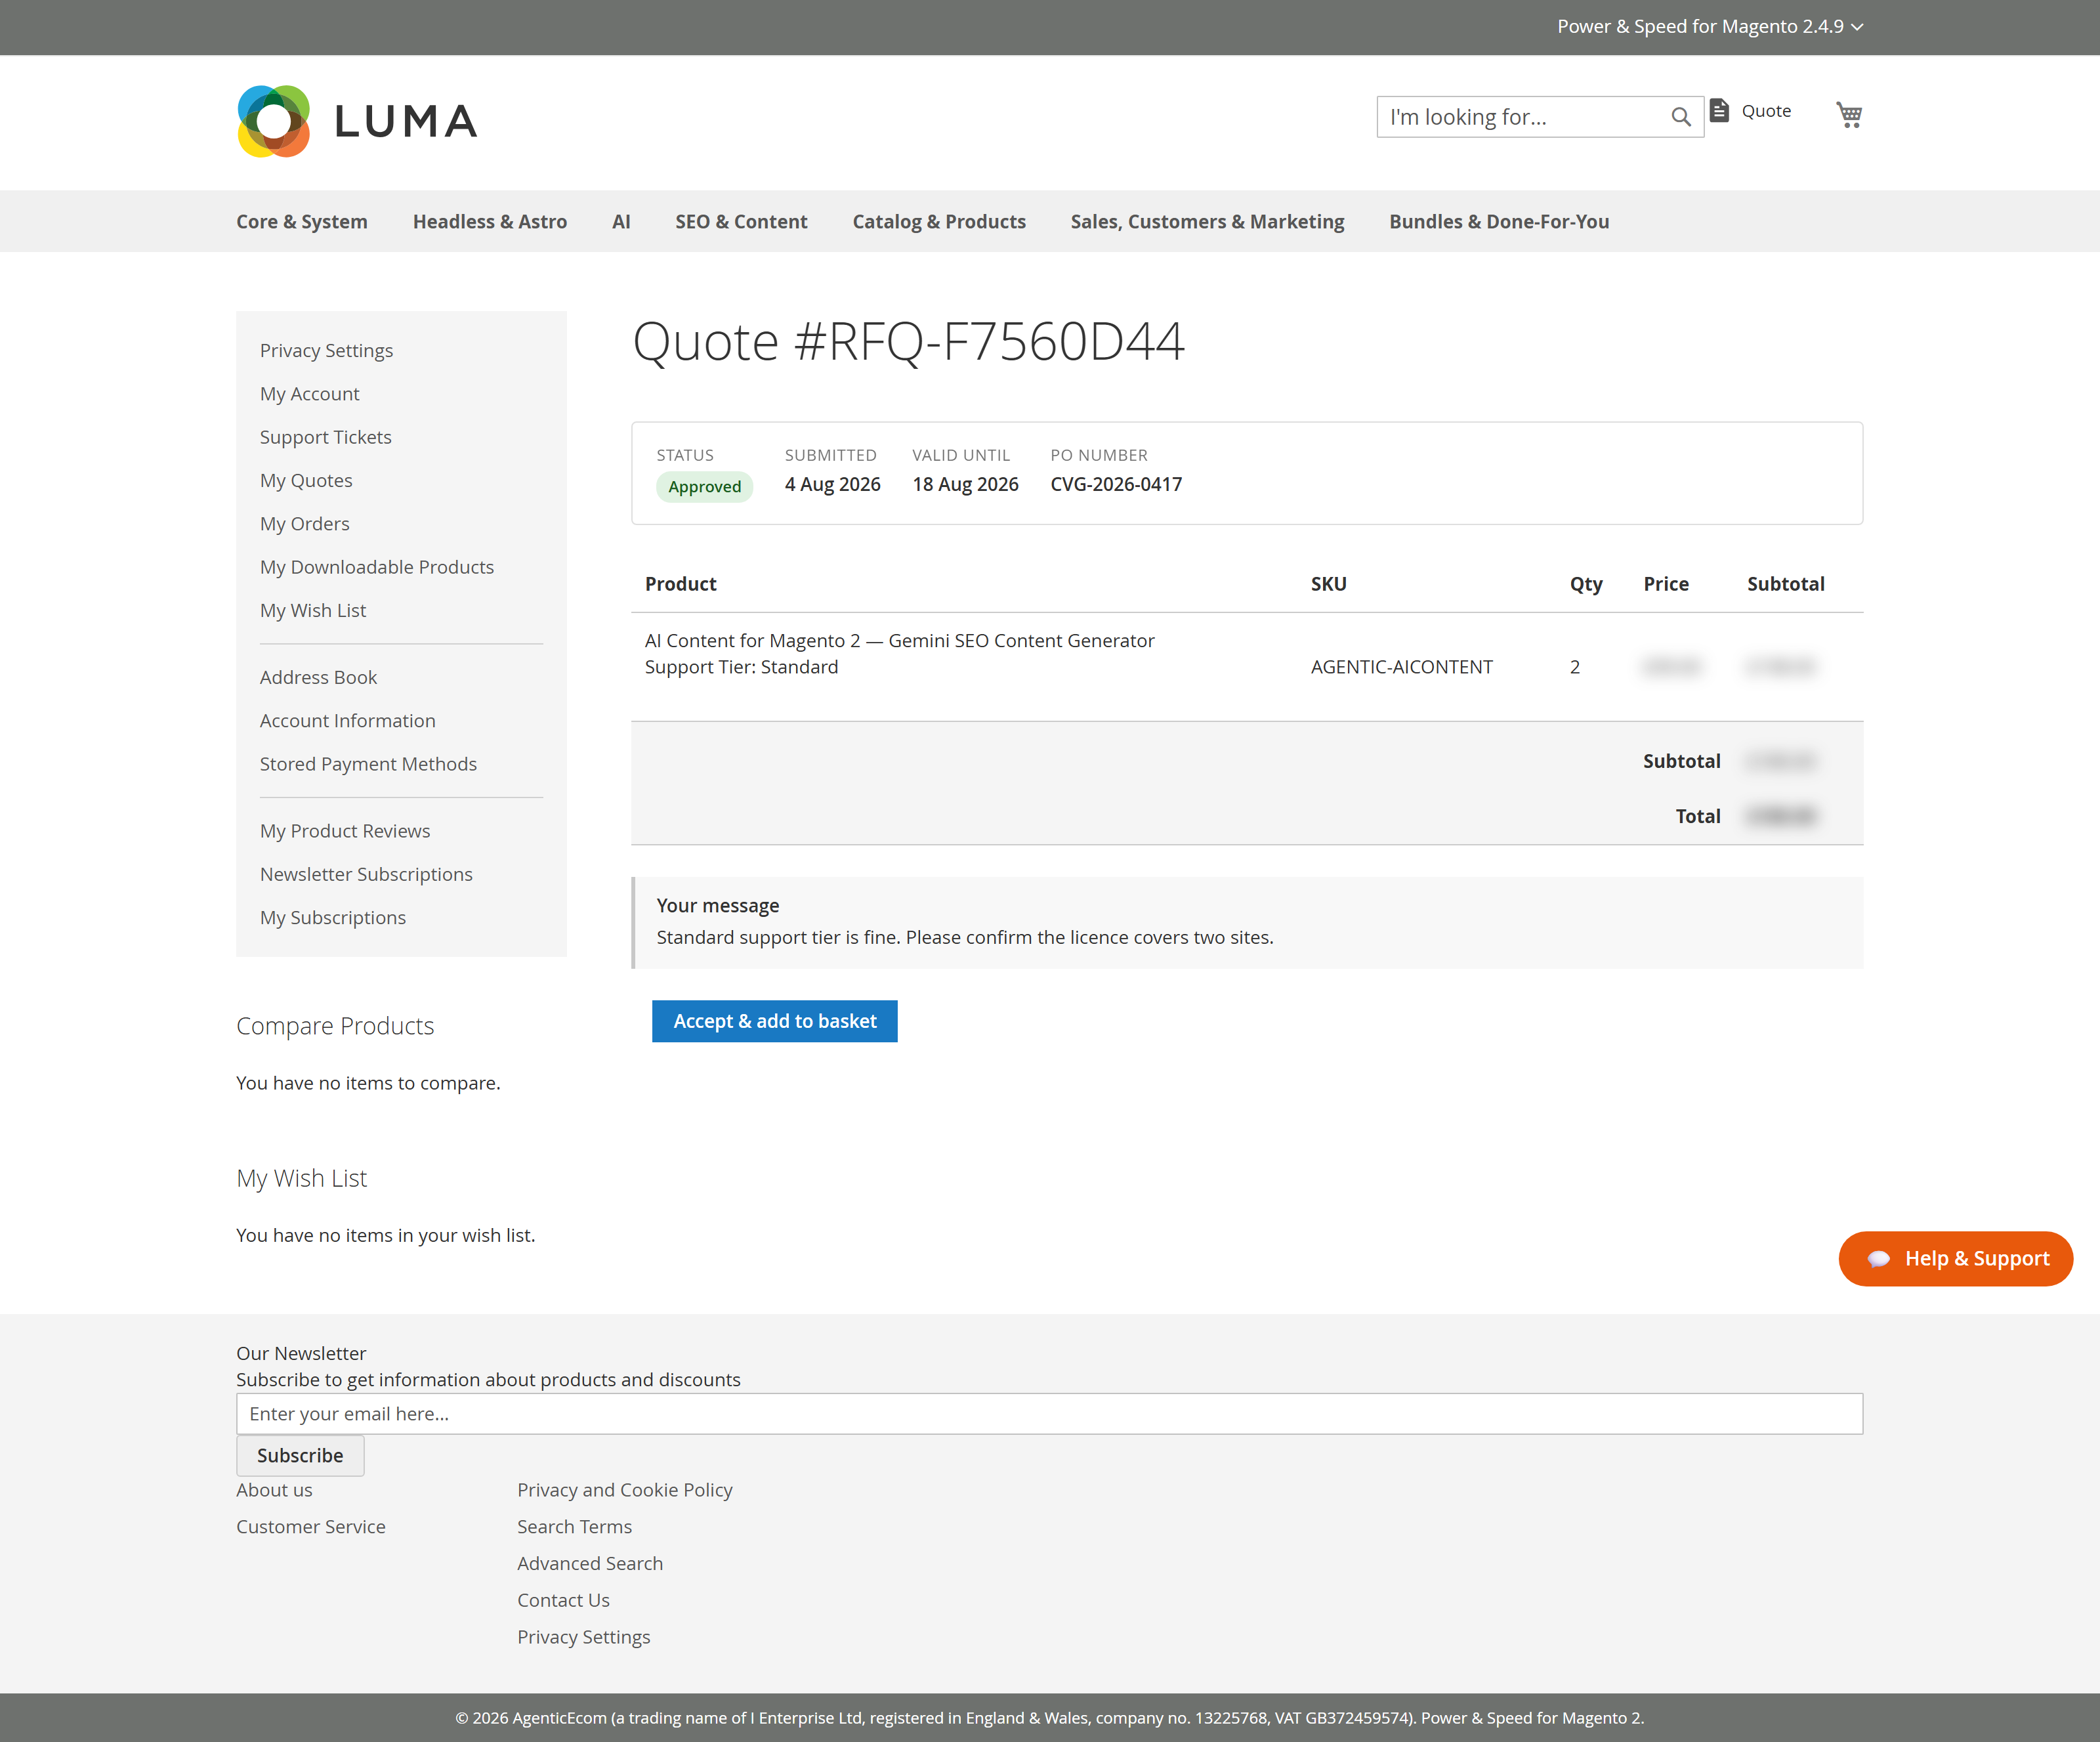Open About us footer link
This screenshot has width=2100, height=1742.
point(274,1490)
